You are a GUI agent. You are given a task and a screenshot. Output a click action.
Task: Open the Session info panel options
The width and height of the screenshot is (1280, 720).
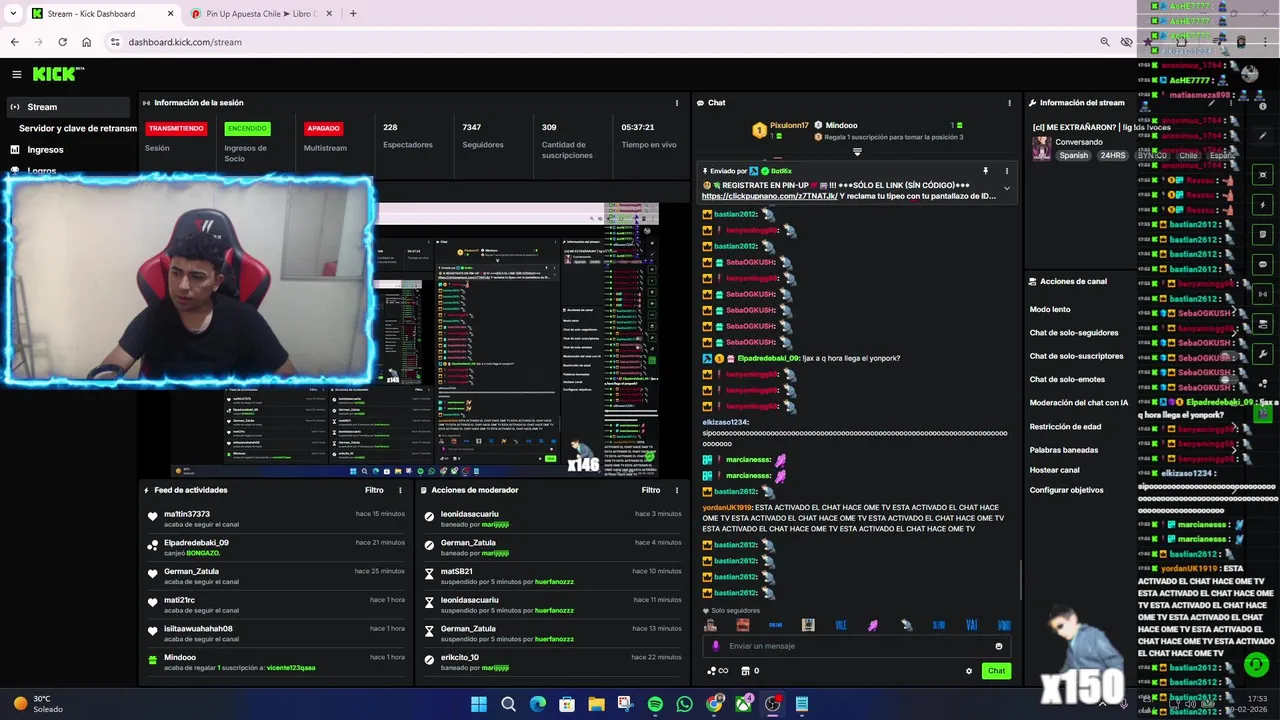[x=676, y=103]
